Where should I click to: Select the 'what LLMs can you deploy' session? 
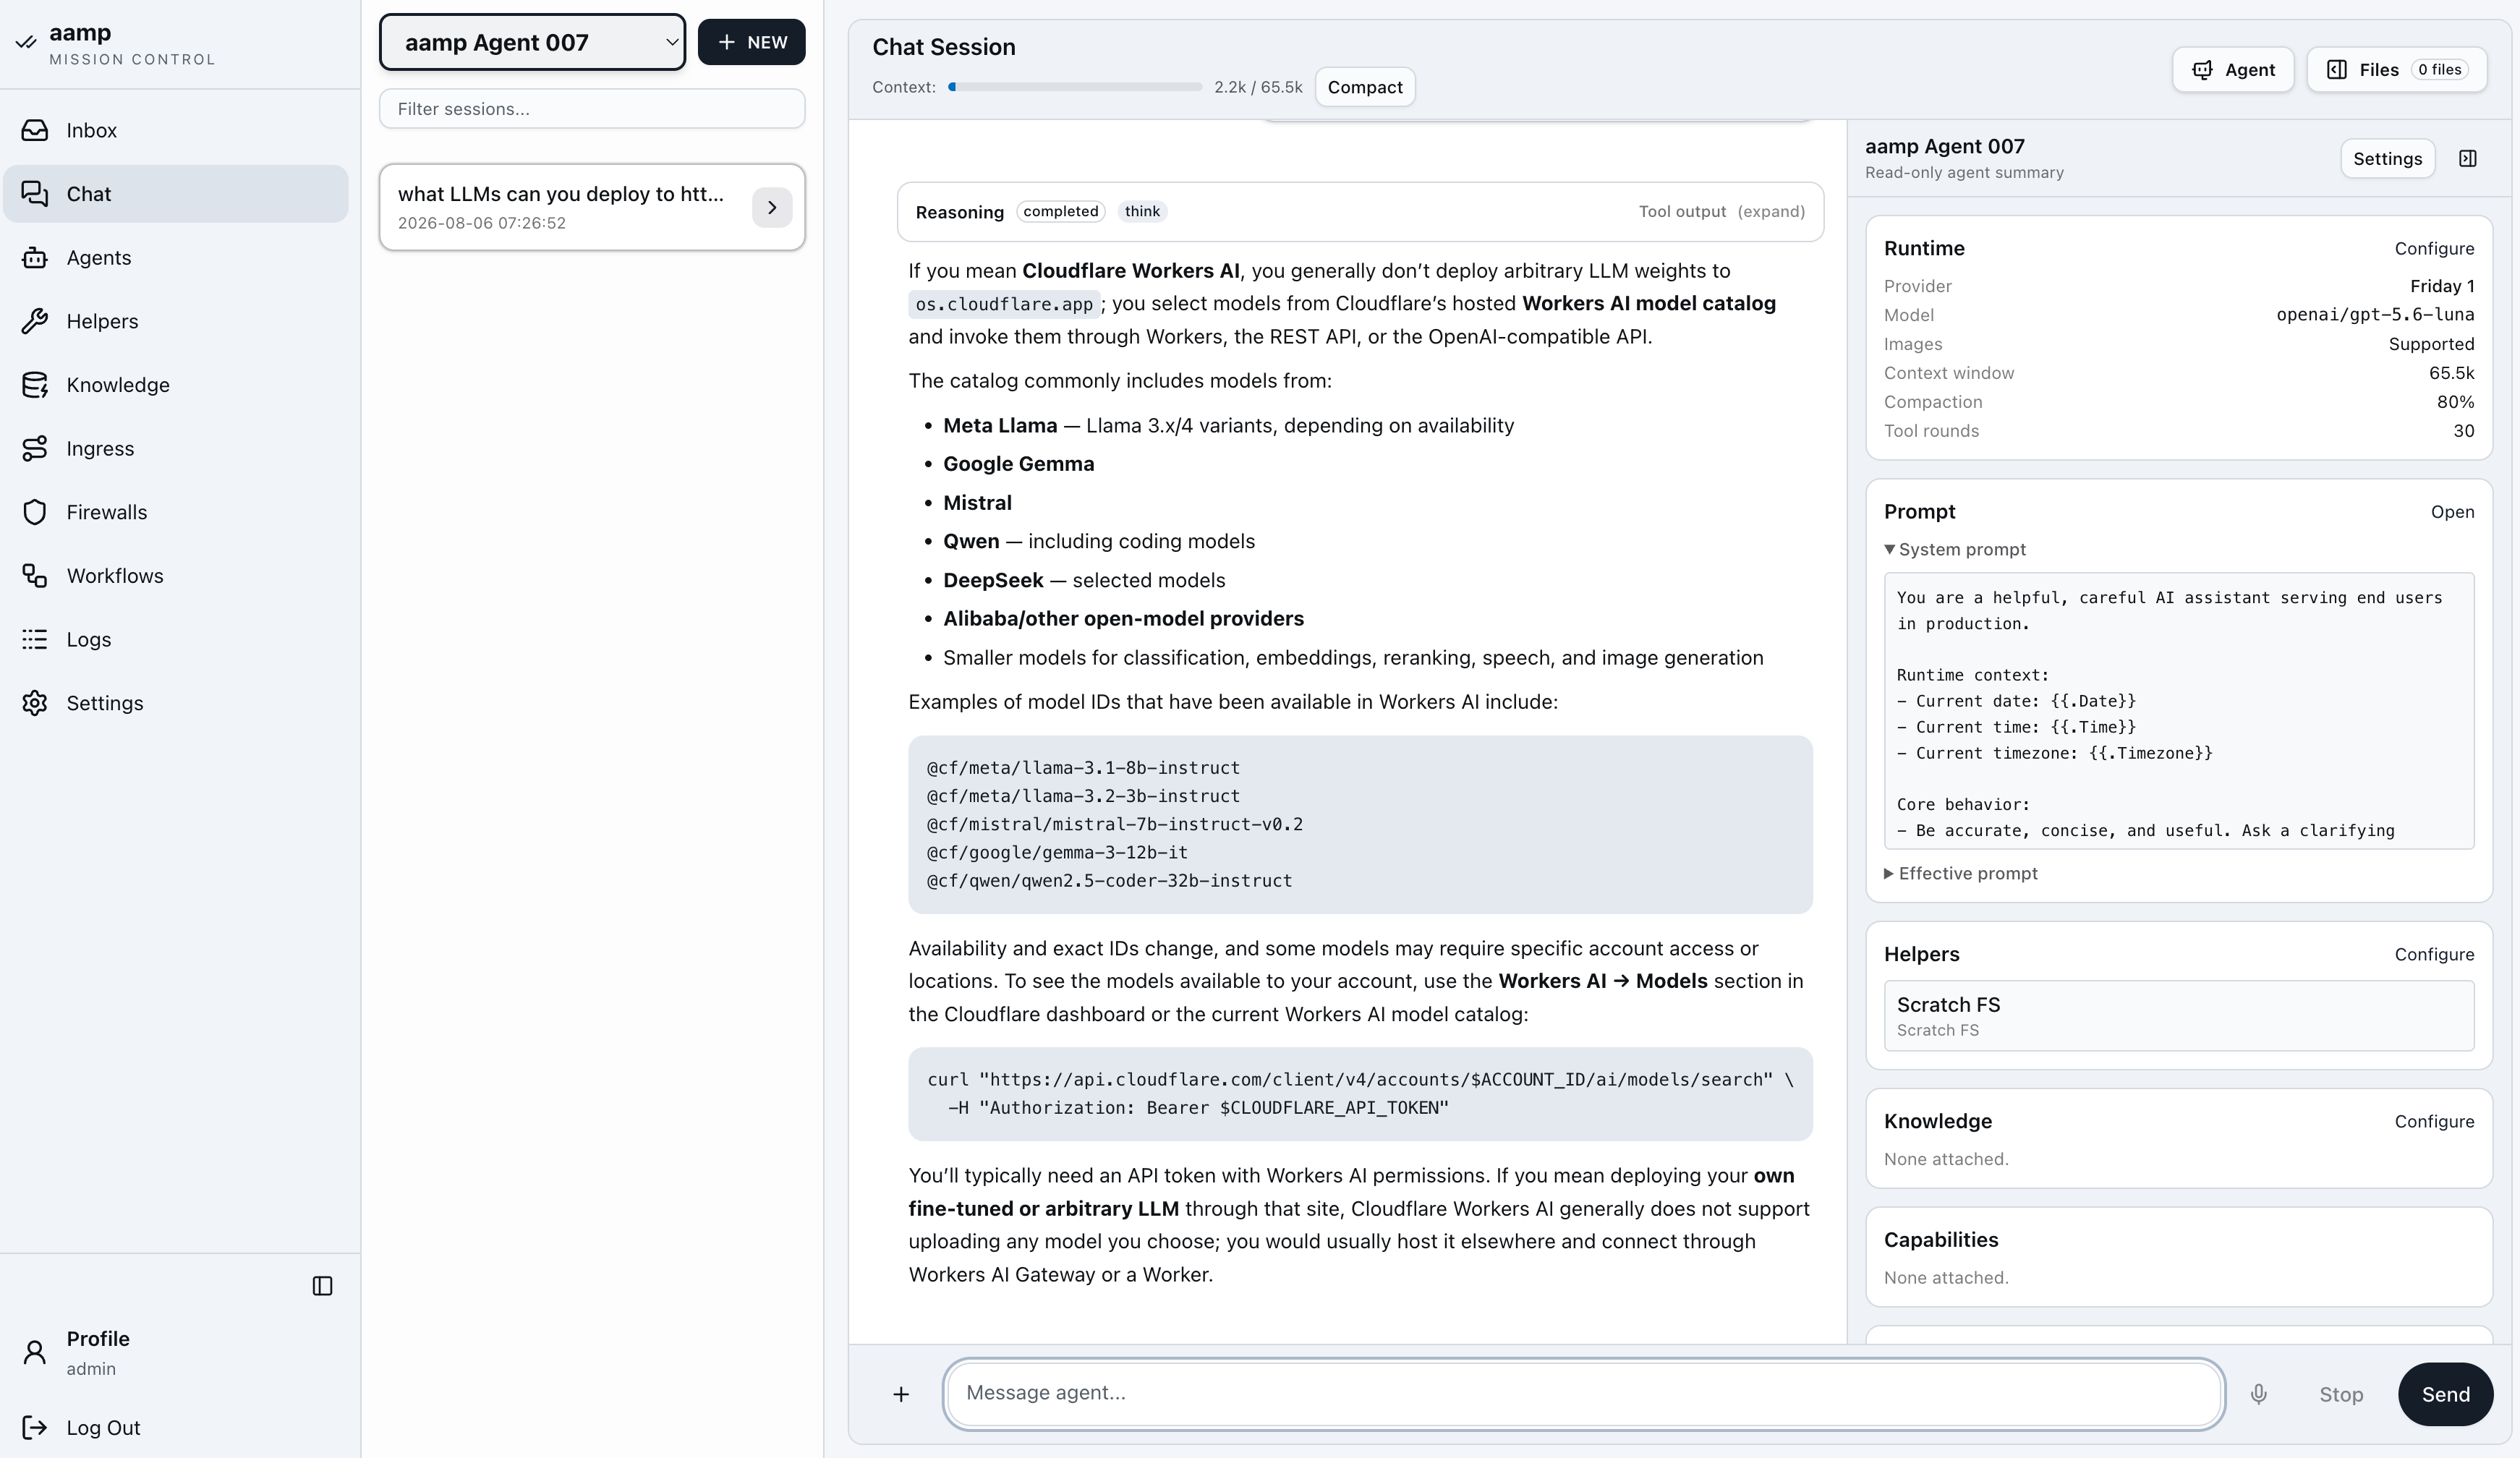592,208
